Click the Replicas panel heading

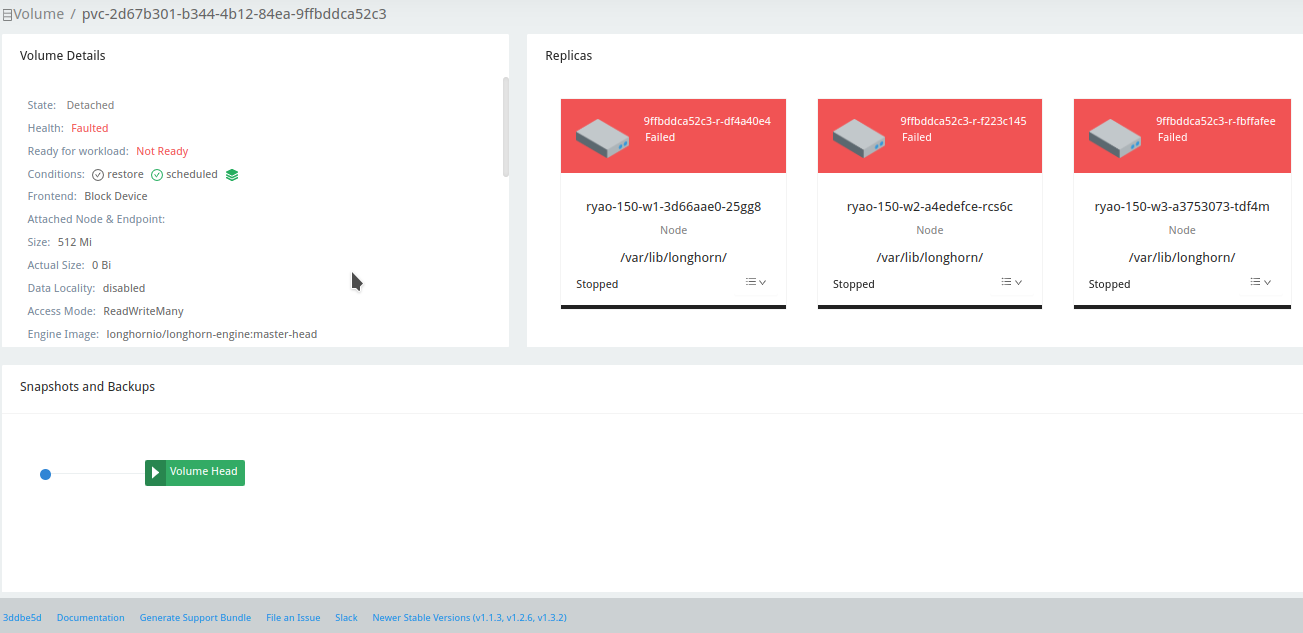click(x=569, y=56)
